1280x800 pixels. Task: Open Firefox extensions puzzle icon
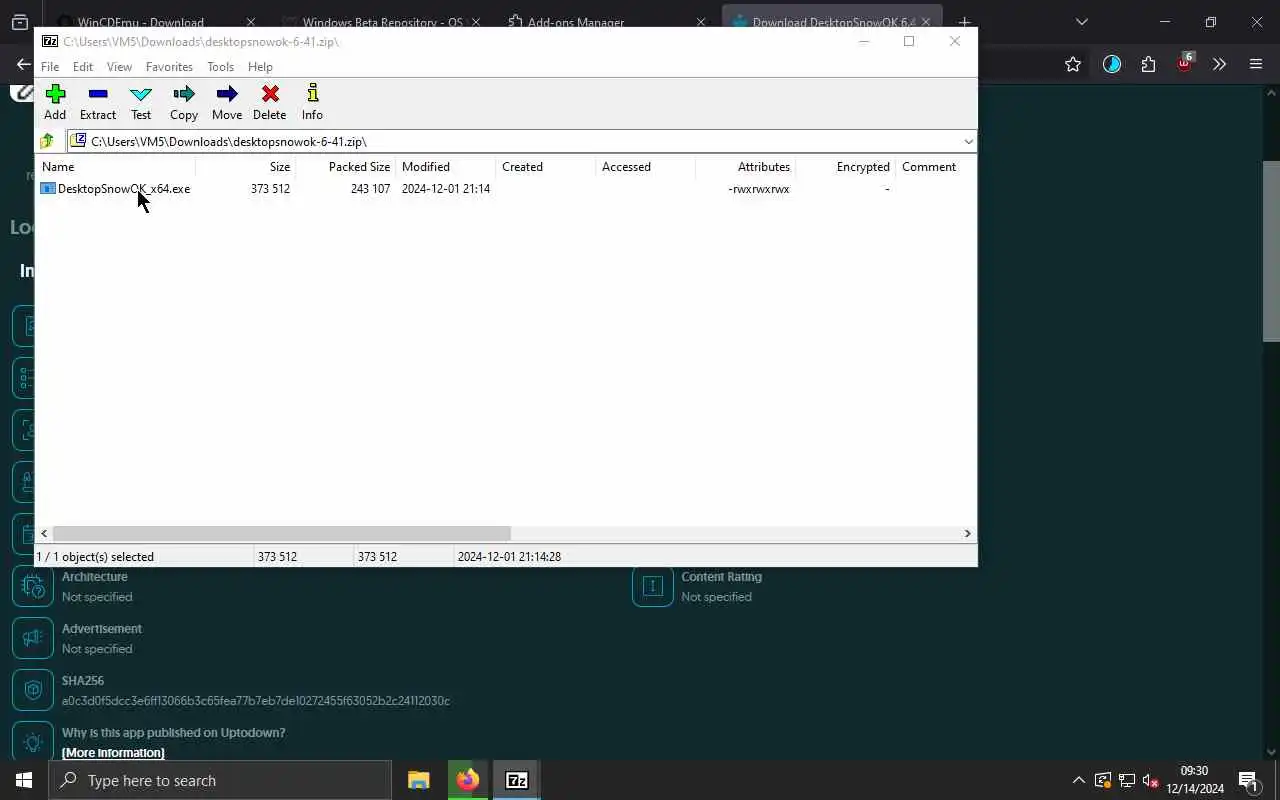[x=1148, y=64]
